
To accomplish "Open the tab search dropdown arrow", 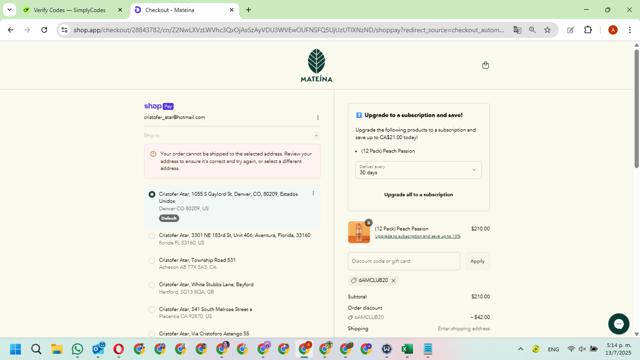I will tap(9, 10).
